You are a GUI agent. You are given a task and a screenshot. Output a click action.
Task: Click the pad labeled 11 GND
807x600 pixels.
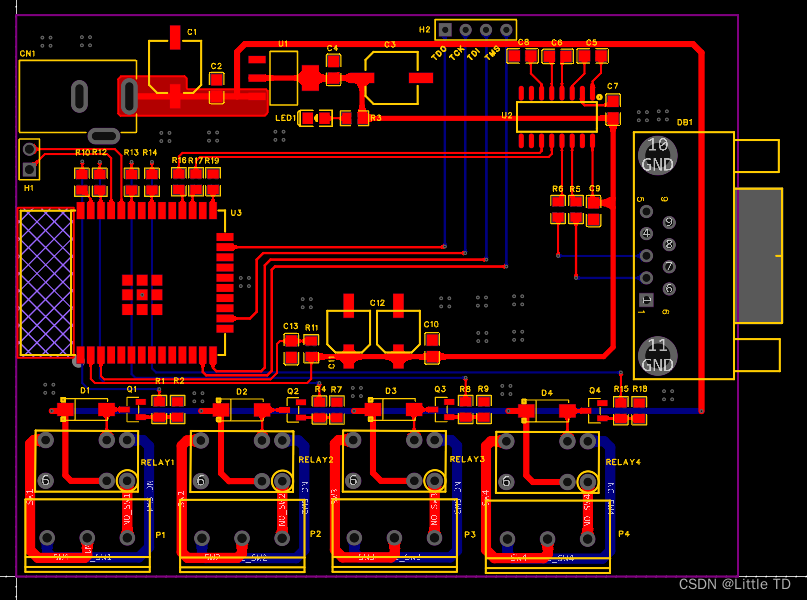pyautogui.click(x=657, y=355)
